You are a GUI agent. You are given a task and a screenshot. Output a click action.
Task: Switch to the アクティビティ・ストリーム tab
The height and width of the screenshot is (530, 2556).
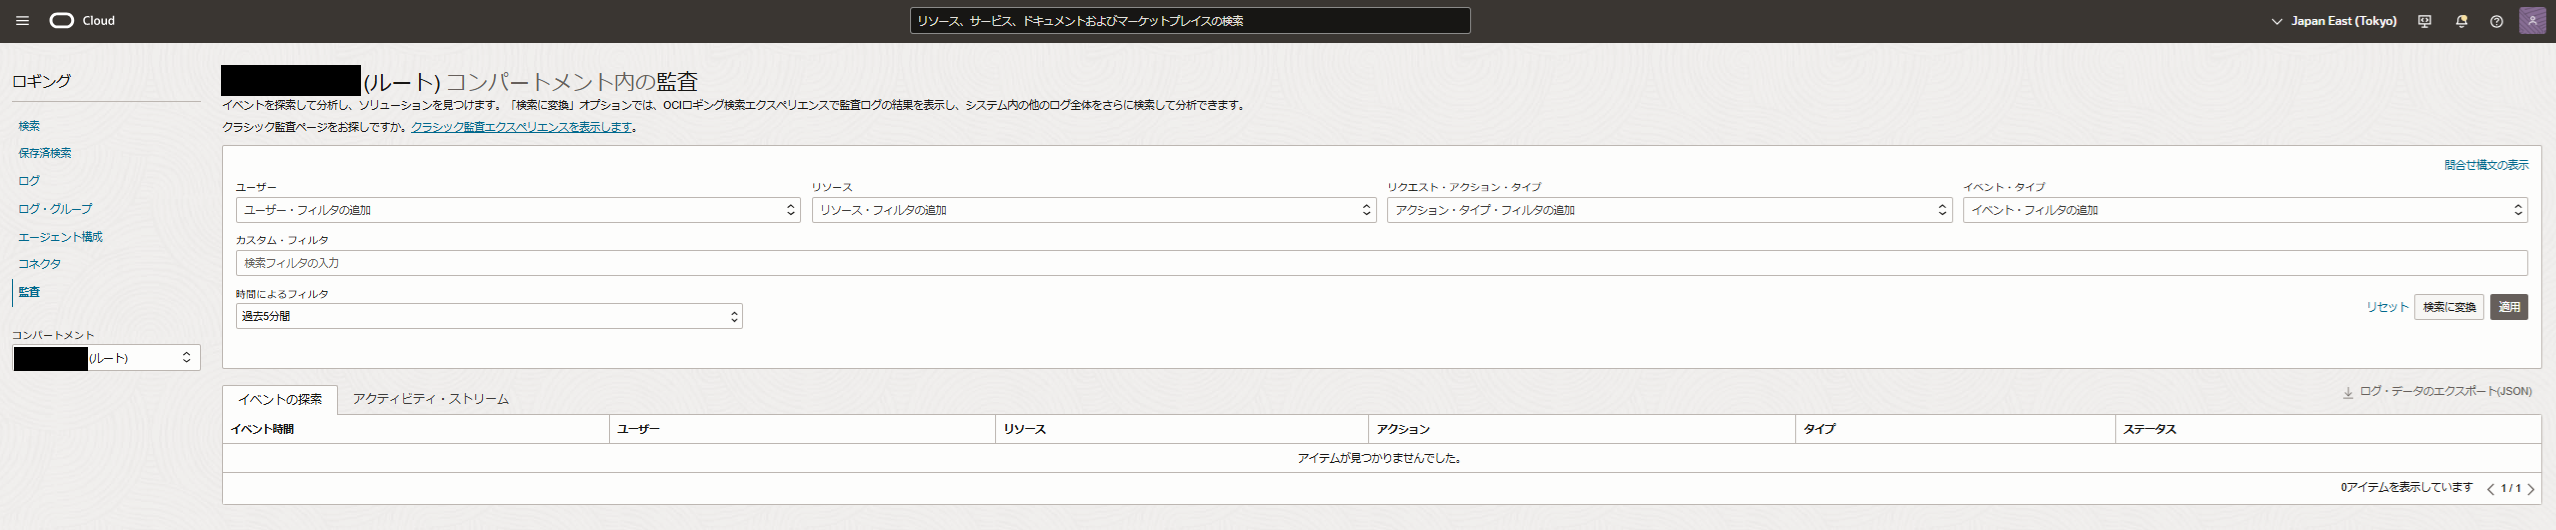tap(430, 399)
